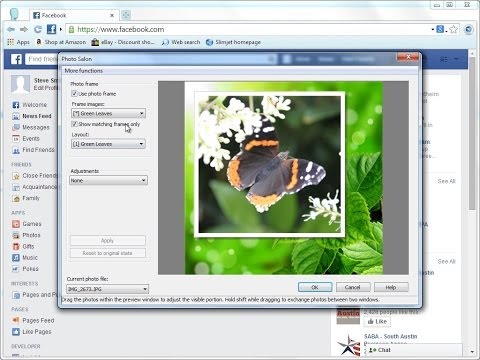The width and height of the screenshot is (480, 360).
Task: Click the Slimjet menu icon at top-left
Action: (14, 14)
